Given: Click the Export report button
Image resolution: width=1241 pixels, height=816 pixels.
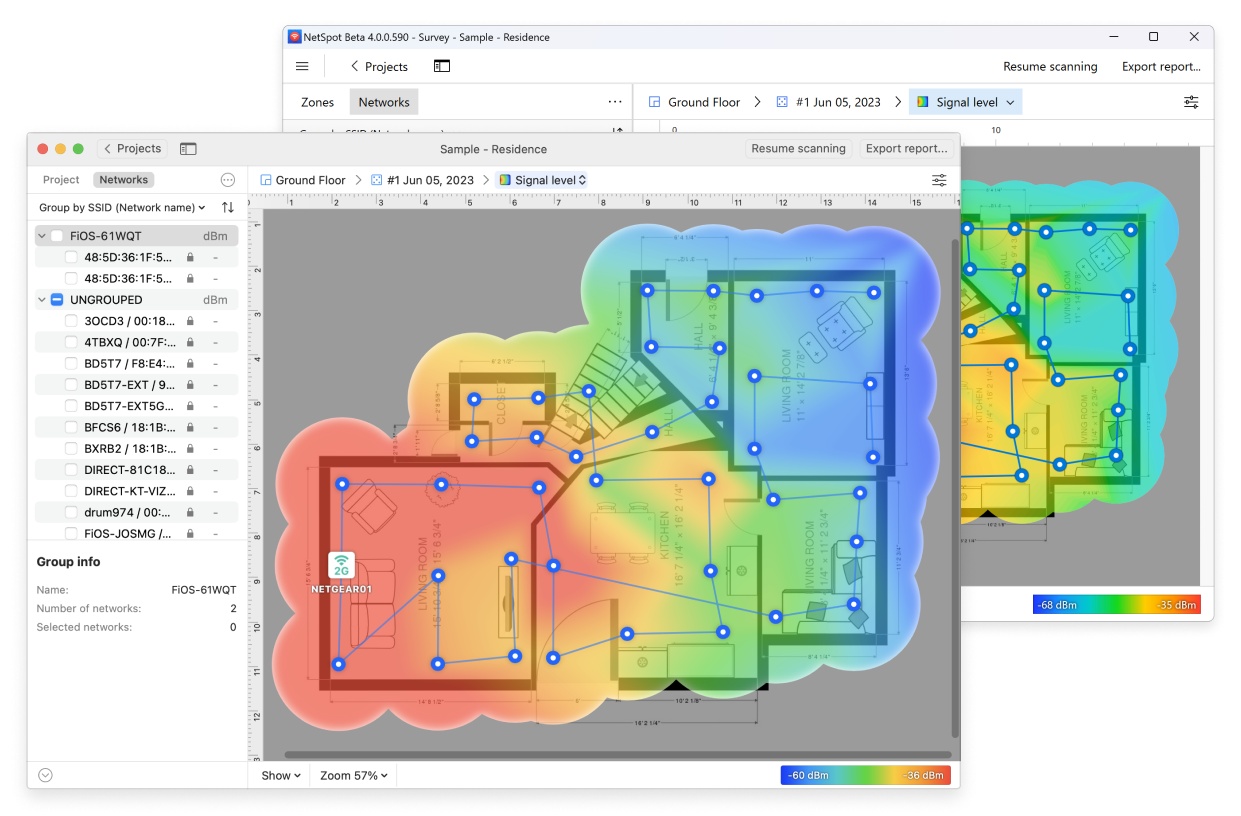Looking at the screenshot, I should tap(907, 148).
